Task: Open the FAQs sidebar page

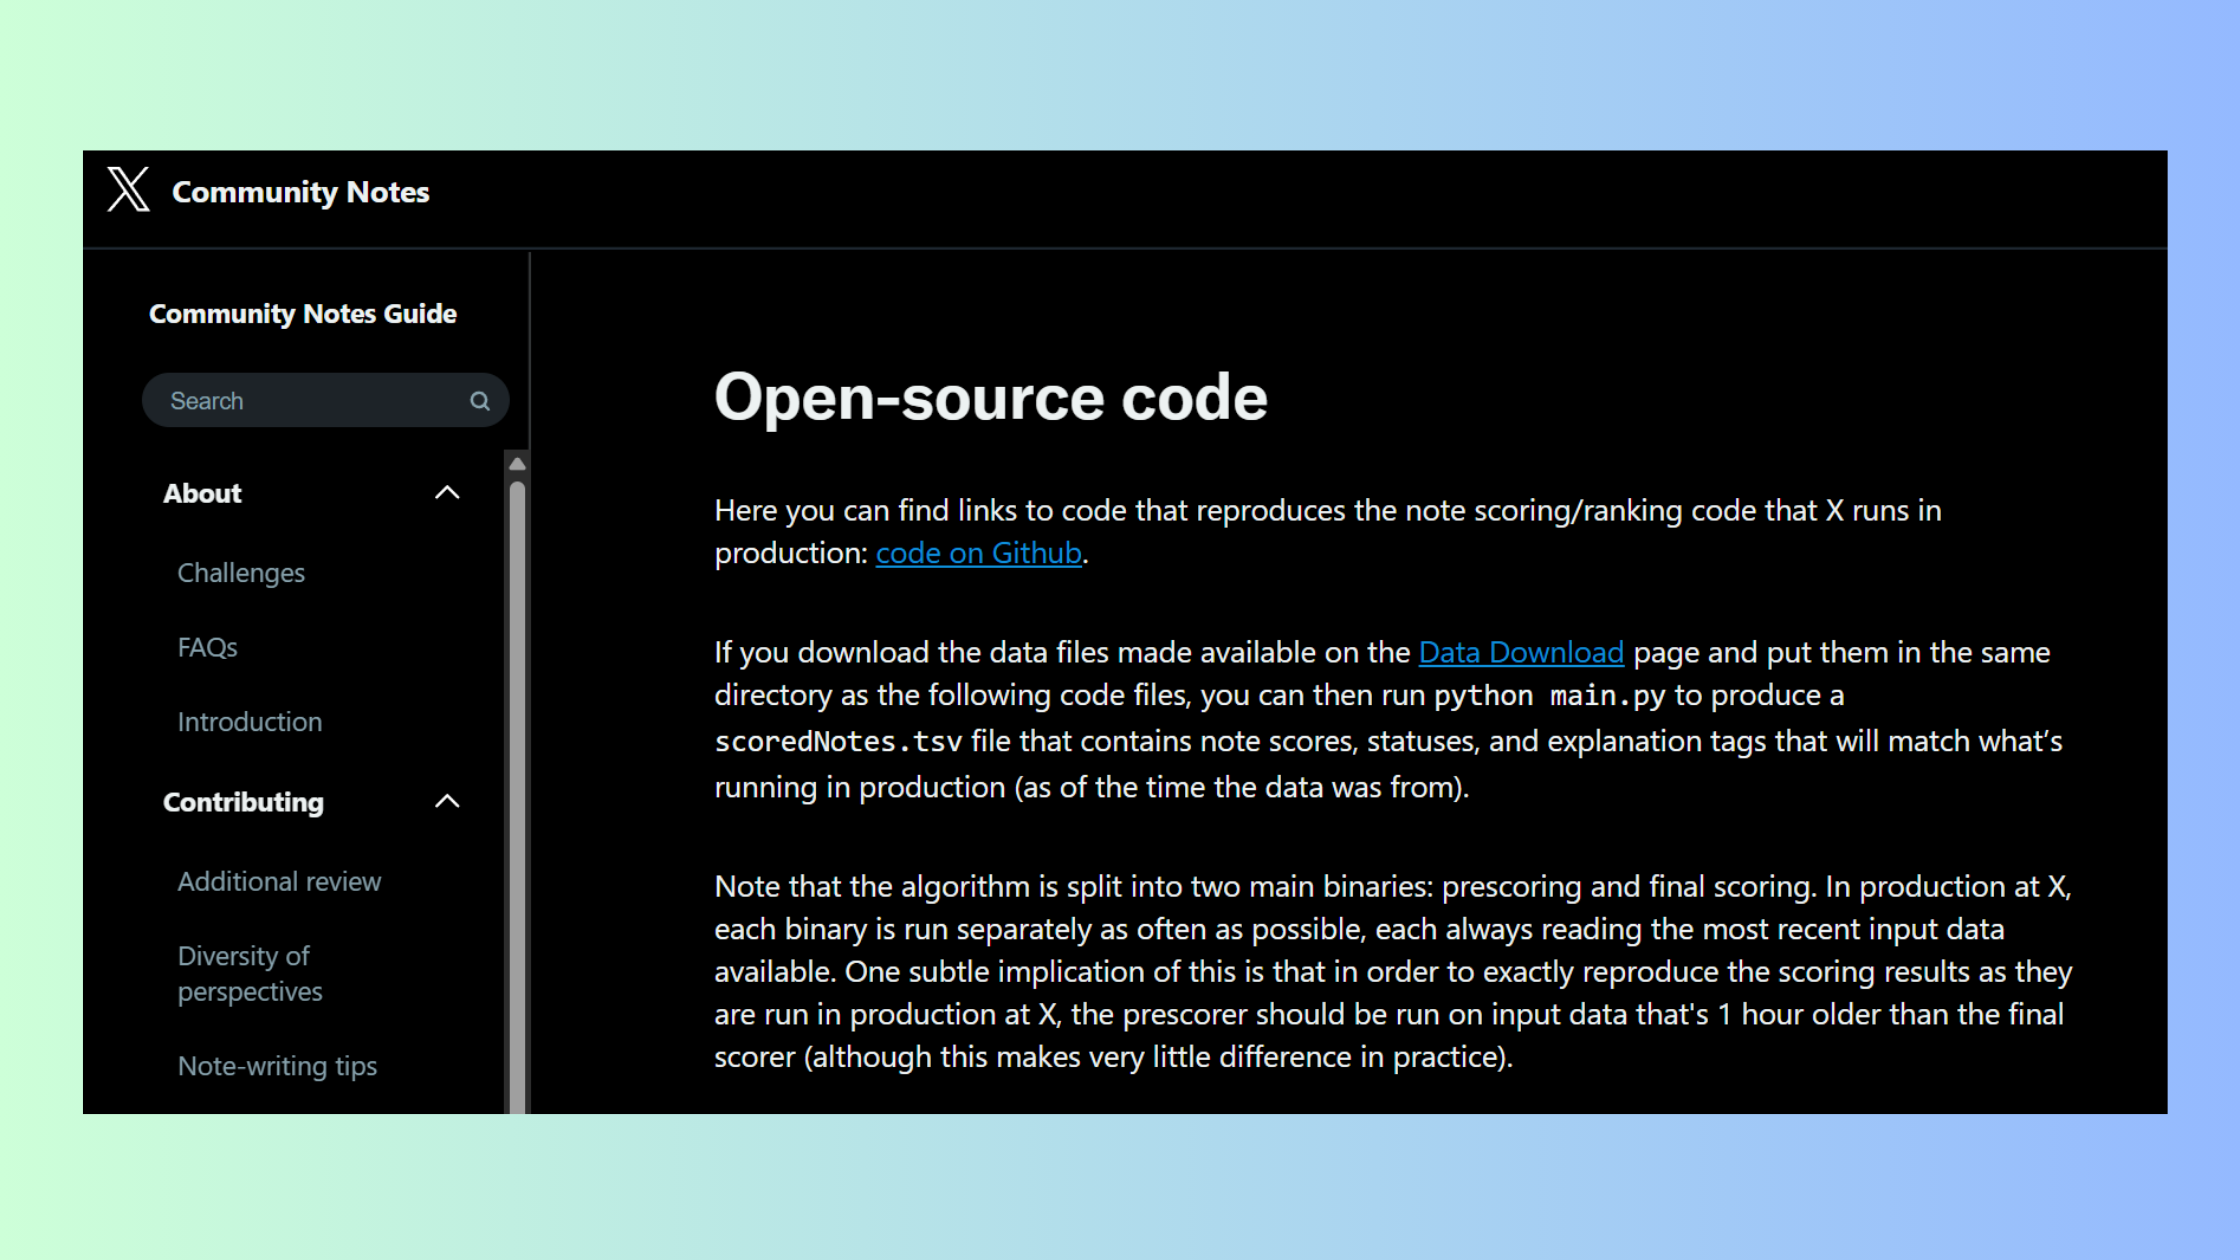Action: click(x=208, y=648)
